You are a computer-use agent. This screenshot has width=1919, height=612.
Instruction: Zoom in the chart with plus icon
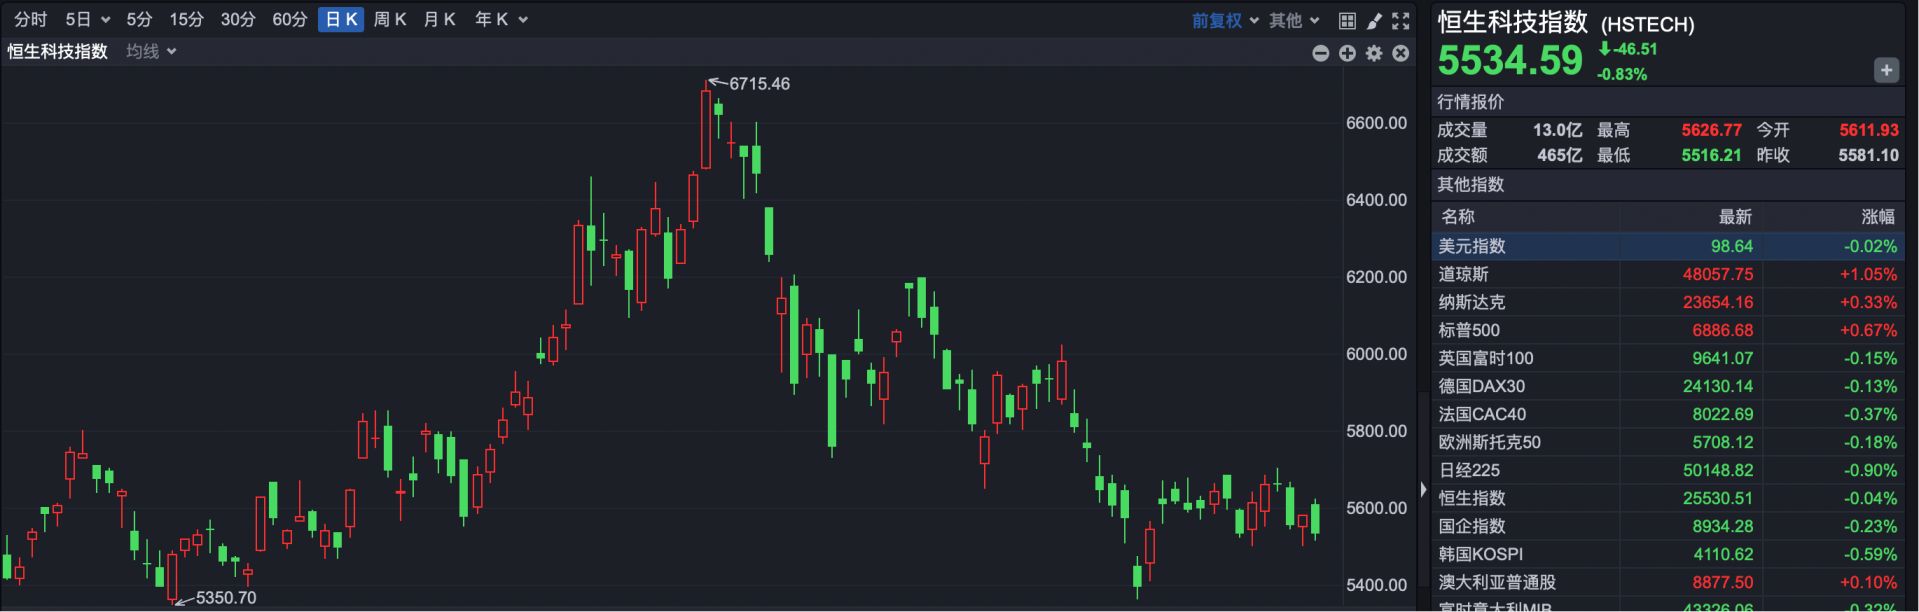click(x=1347, y=53)
